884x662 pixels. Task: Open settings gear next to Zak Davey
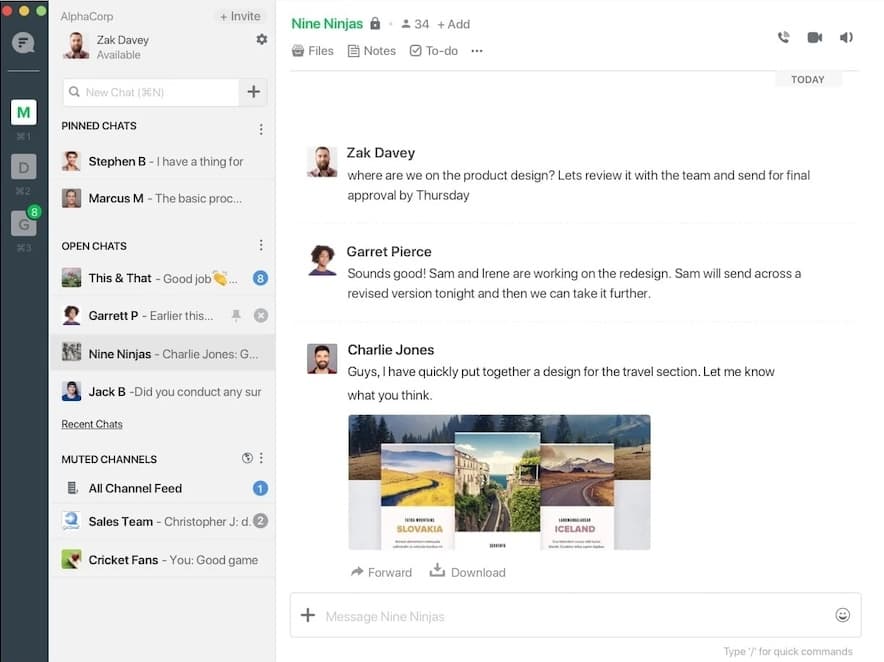(x=261, y=39)
